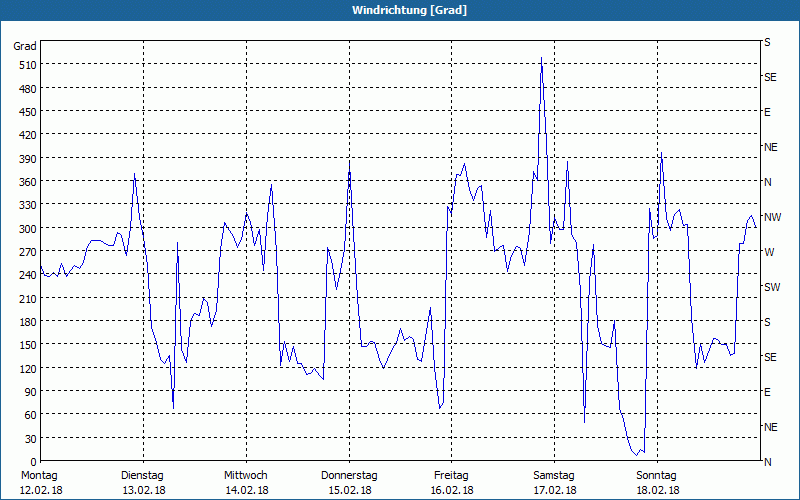Click the 390 value on the left axis
The image size is (800, 500).
28,159
